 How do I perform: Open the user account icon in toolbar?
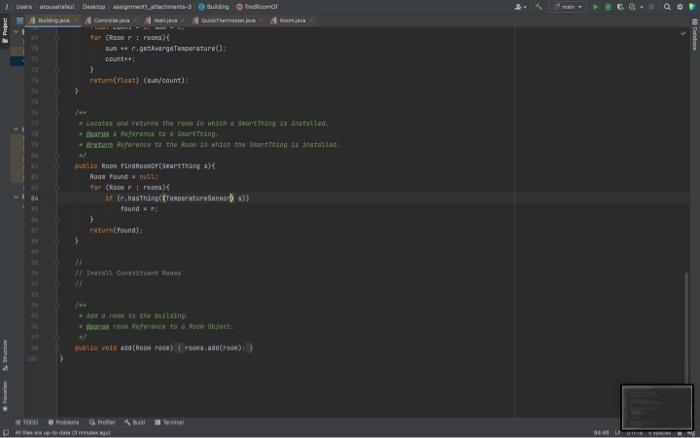(x=519, y=7)
